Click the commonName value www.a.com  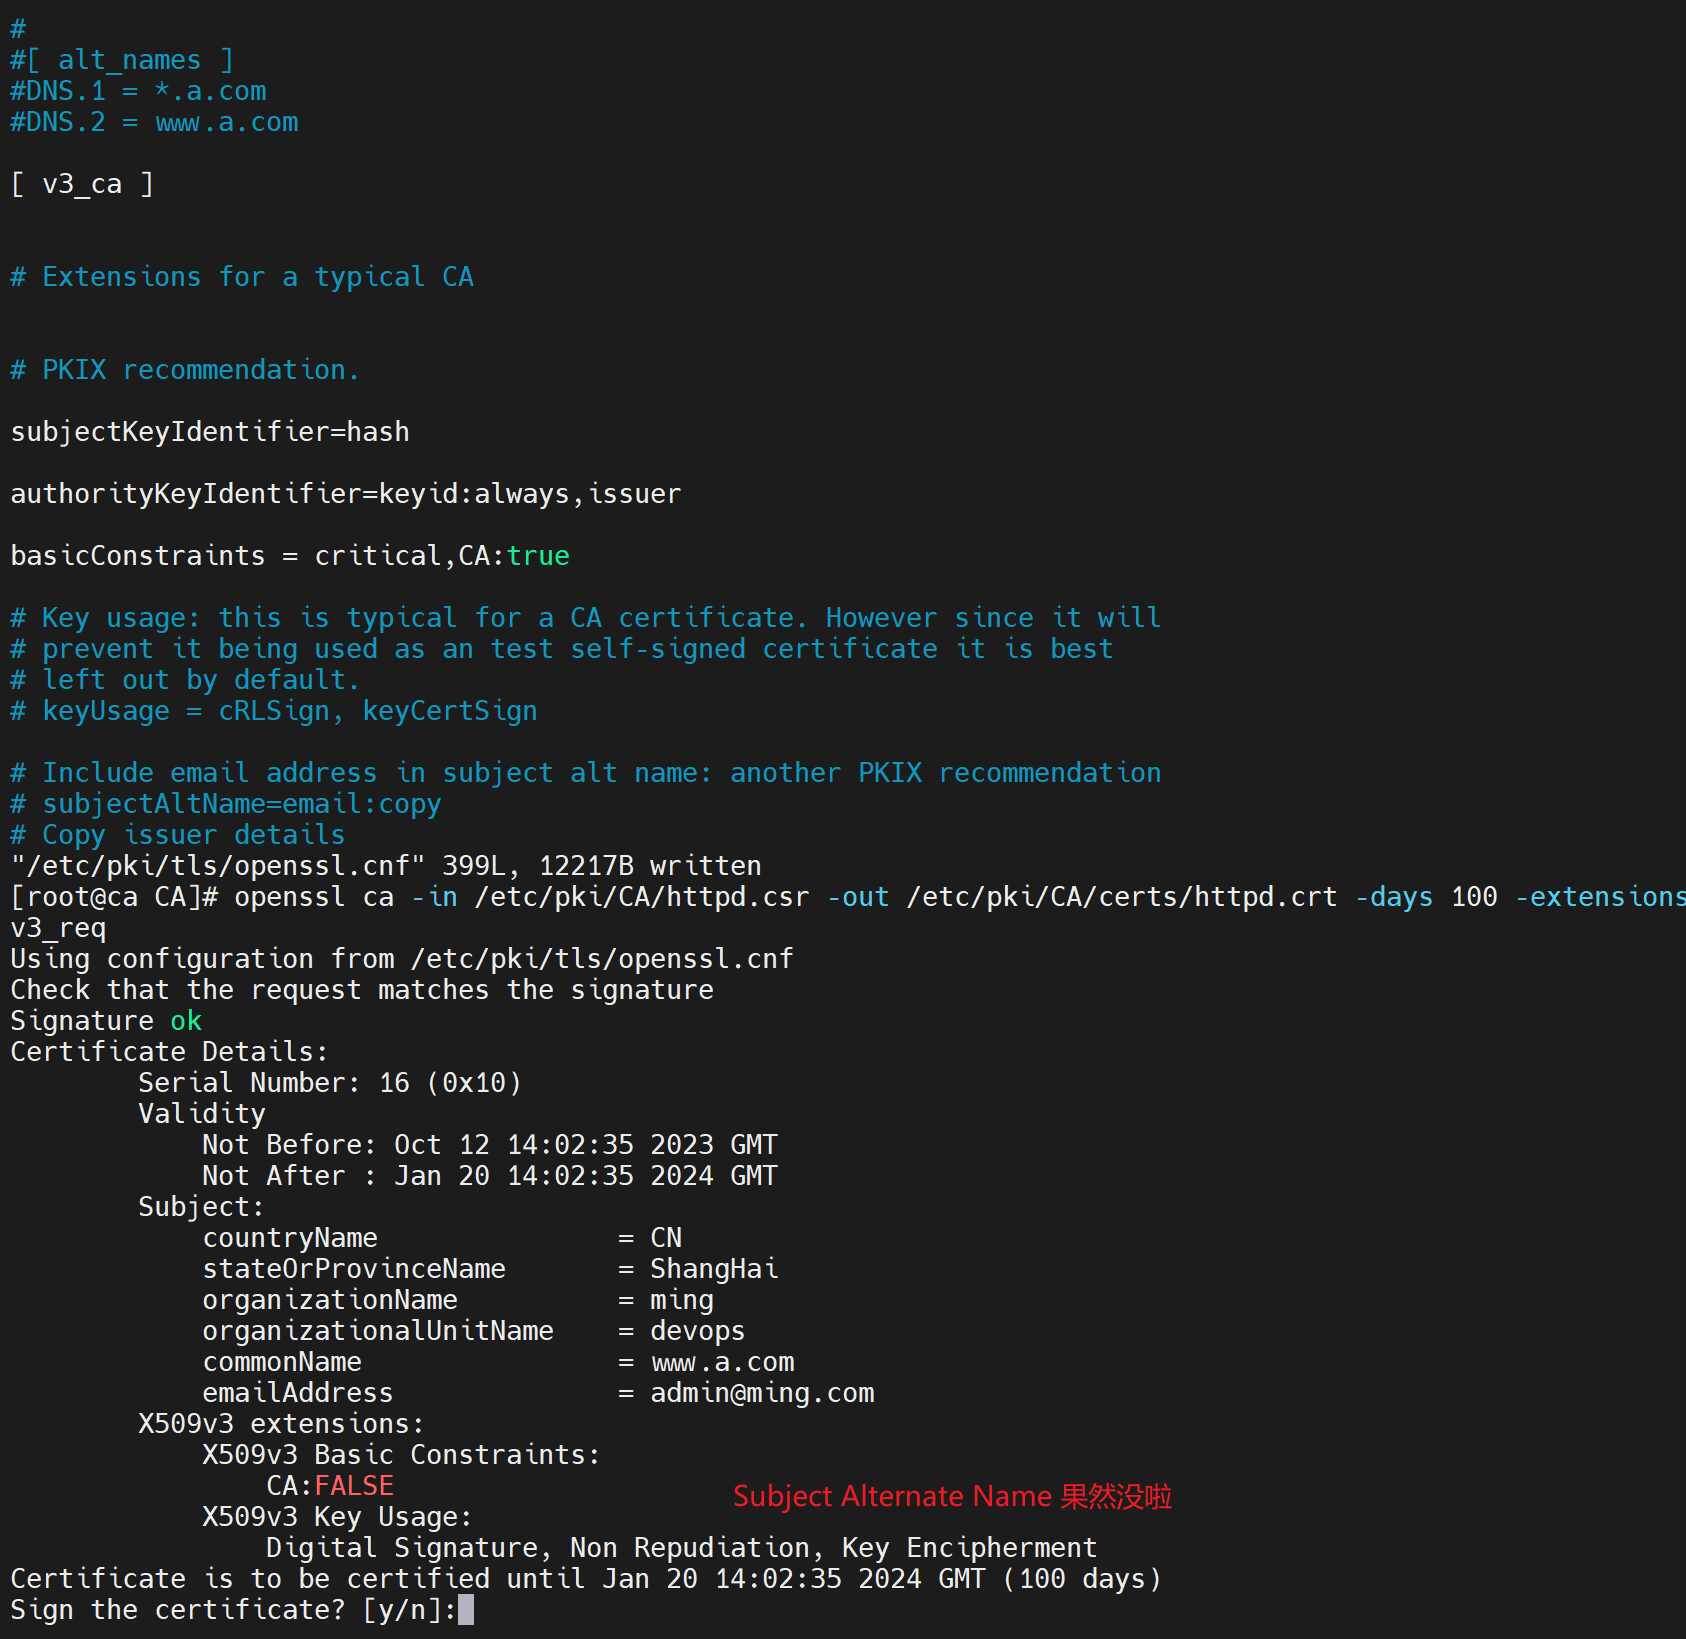(722, 1362)
